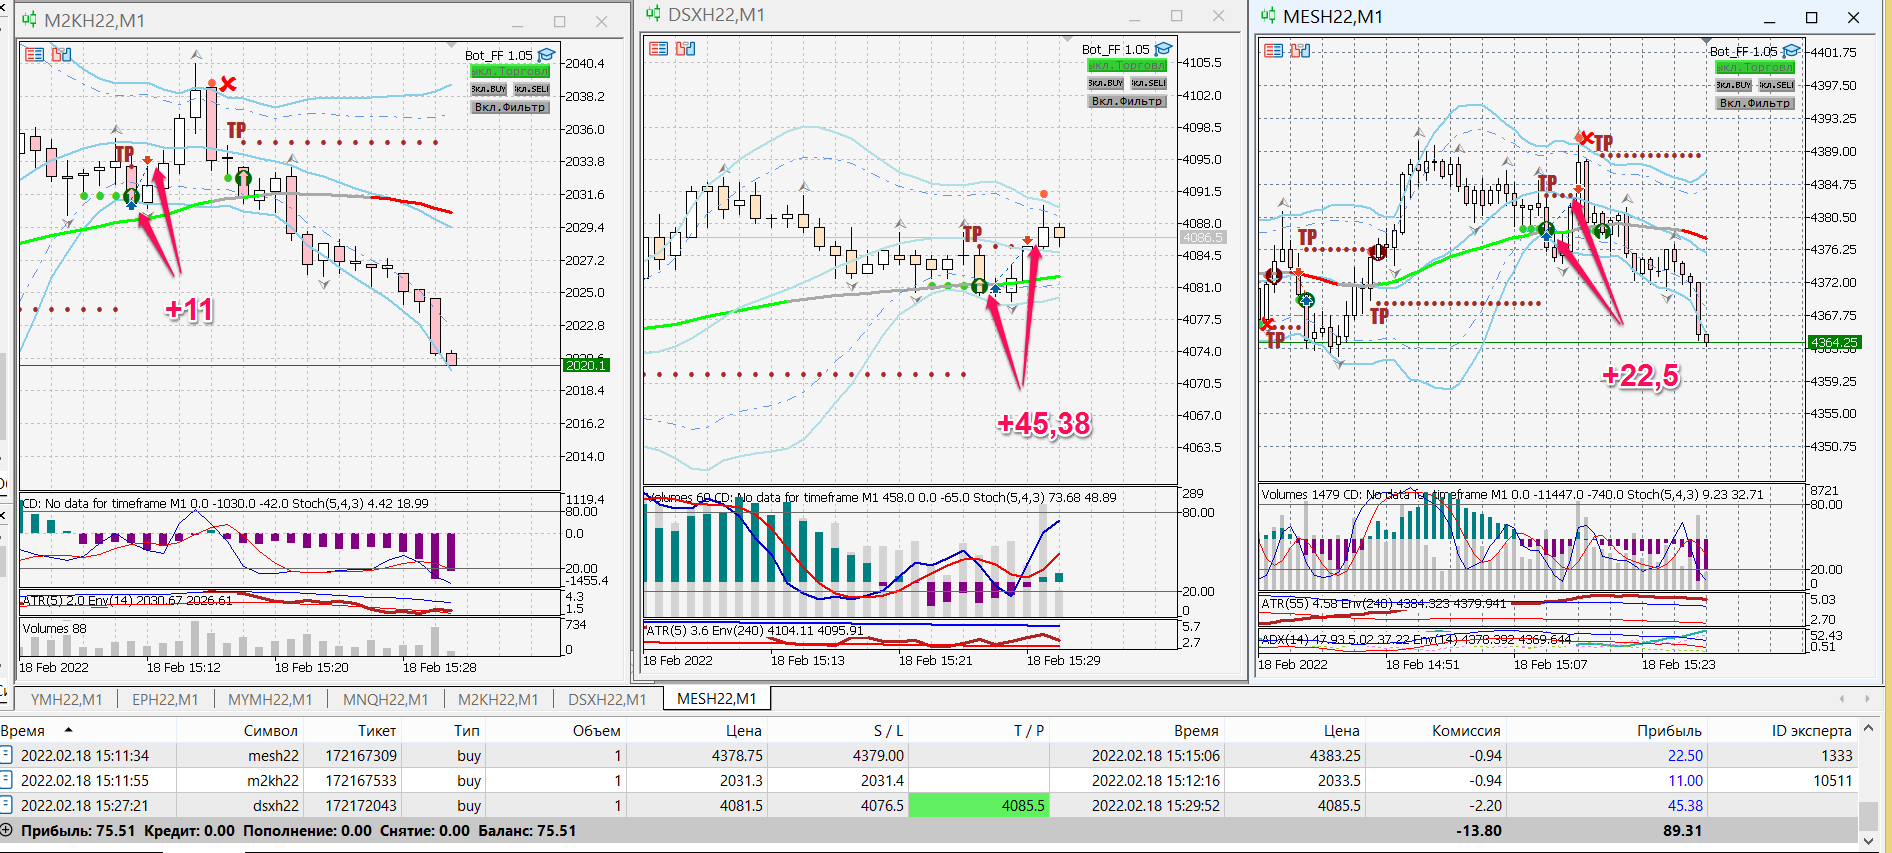Switch to the EPH22,M1 chart tab
The width and height of the screenshot is (1892, 853).
(x=165, y=699)
